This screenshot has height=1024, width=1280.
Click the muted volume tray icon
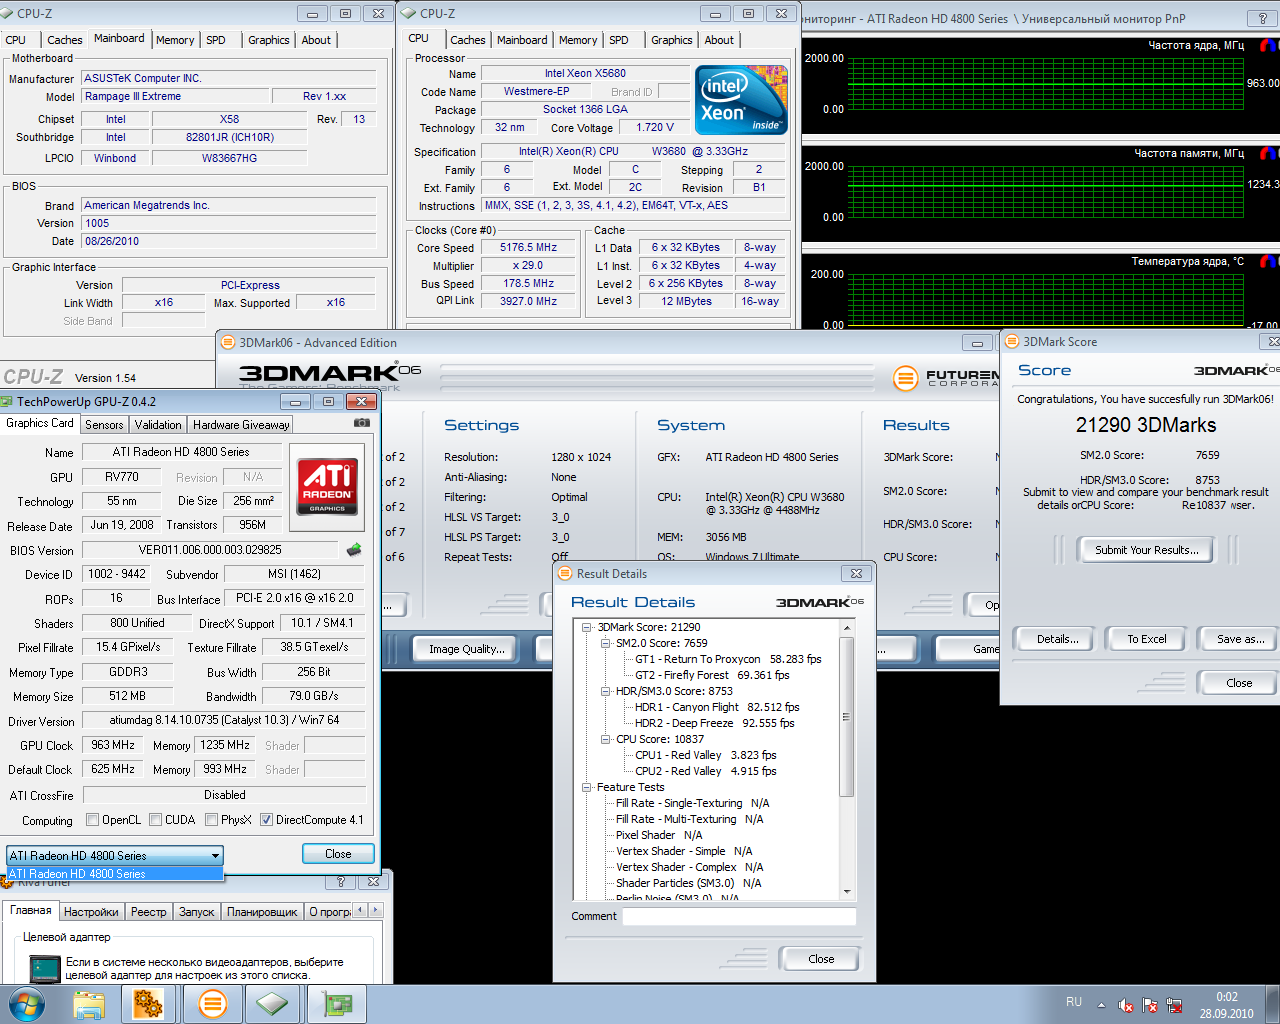click(1126, 1005)
